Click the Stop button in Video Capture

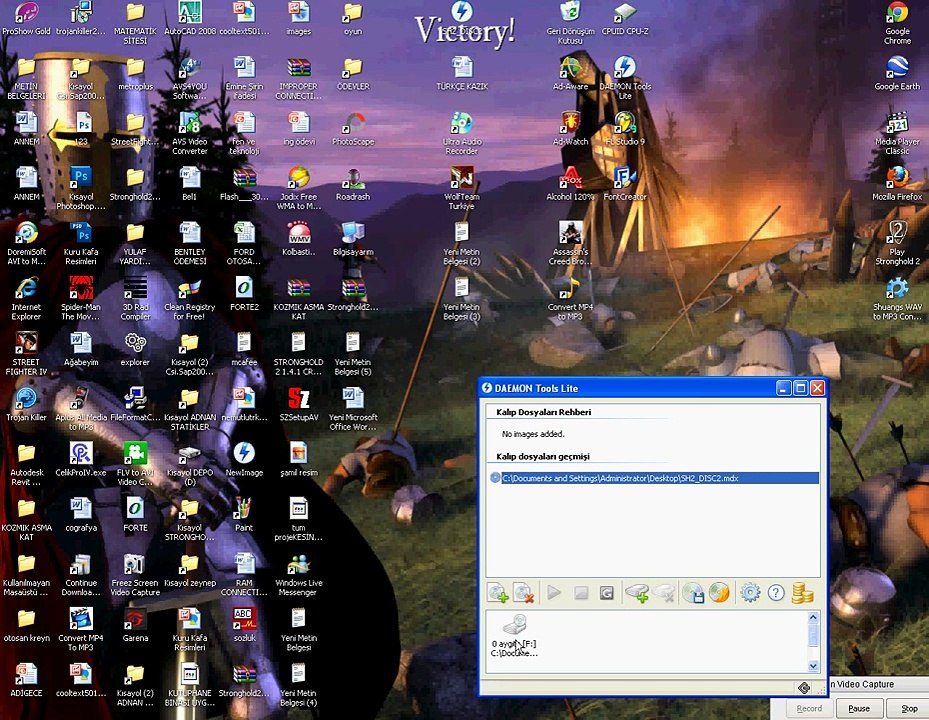point(909,708)
